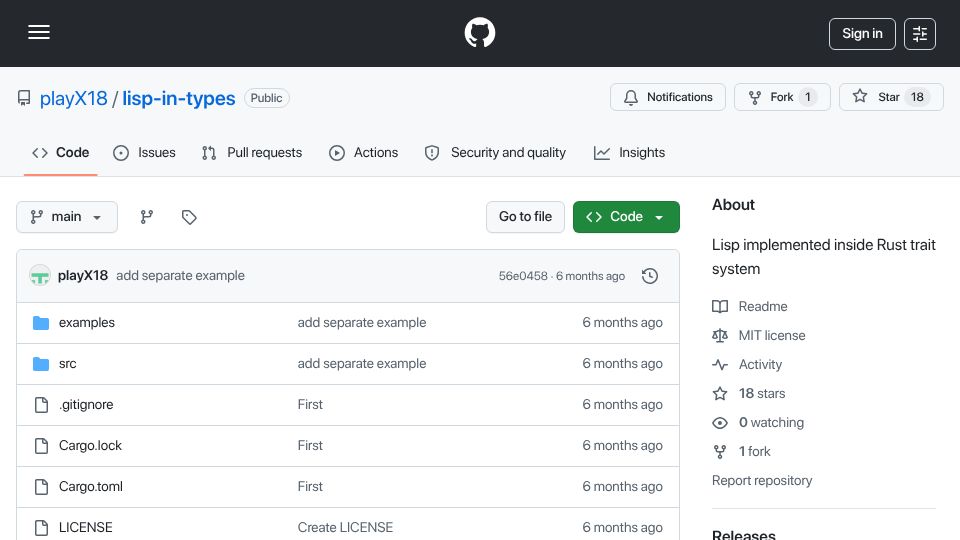
Task: Open the MIT license link
Action: click(x=759, y=336)
